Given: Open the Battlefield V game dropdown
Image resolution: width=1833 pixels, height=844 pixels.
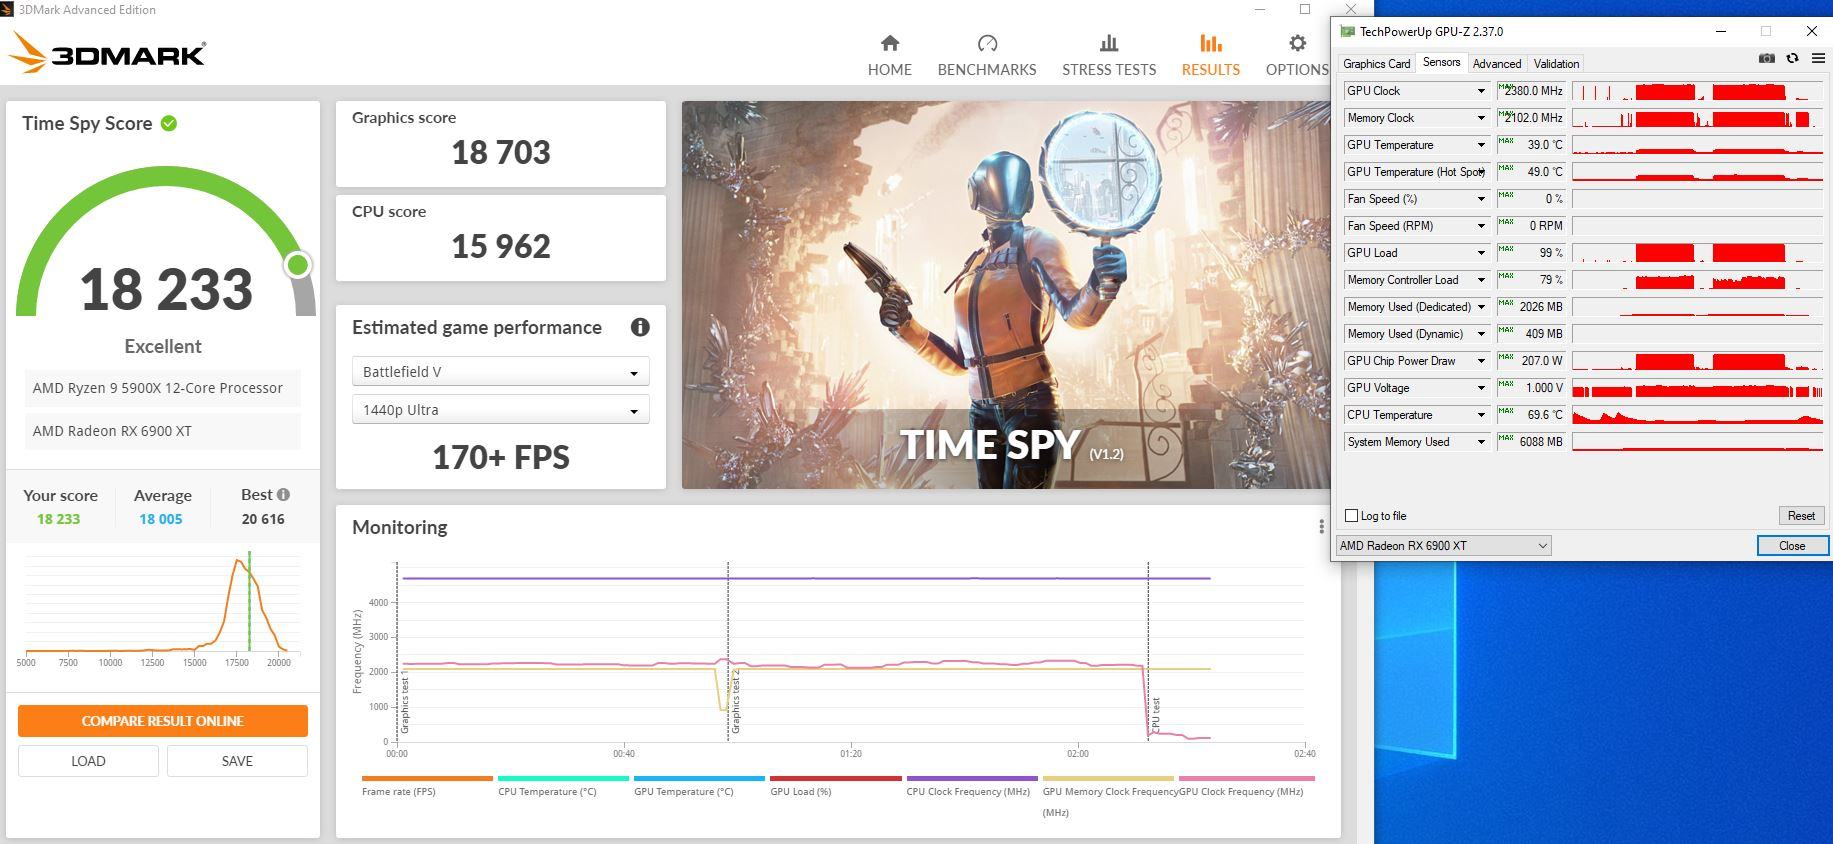Looking at the screenshot, I should pyautogui.click(x=500, y=372).
